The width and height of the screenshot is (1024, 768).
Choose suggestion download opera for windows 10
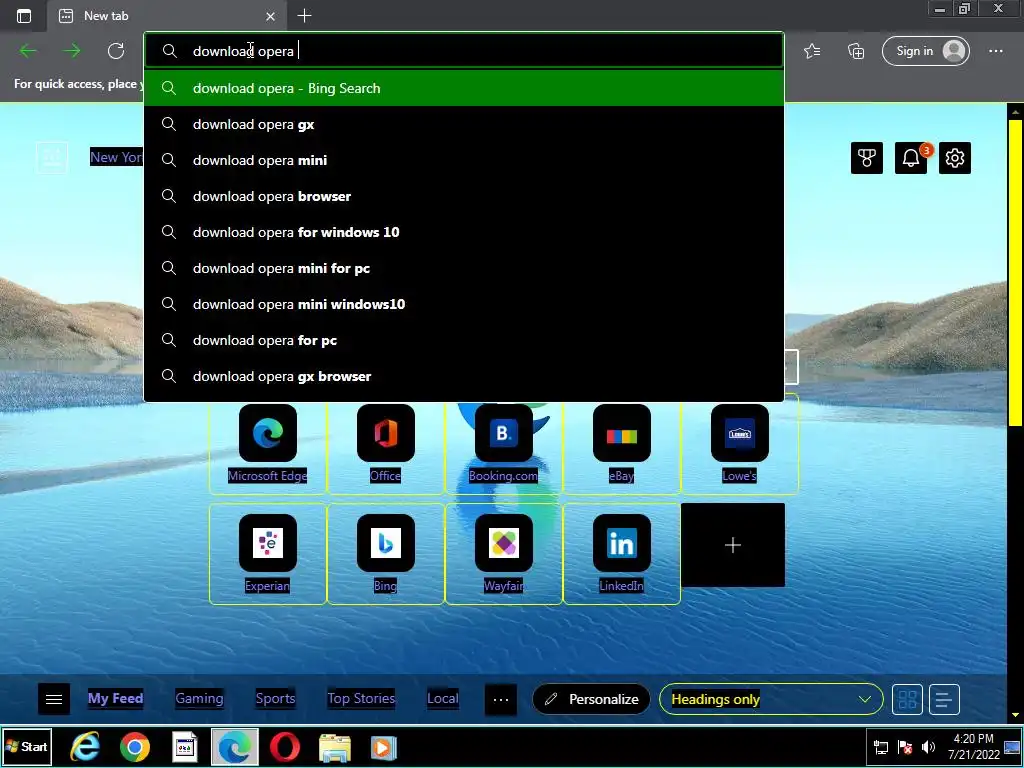464,232
